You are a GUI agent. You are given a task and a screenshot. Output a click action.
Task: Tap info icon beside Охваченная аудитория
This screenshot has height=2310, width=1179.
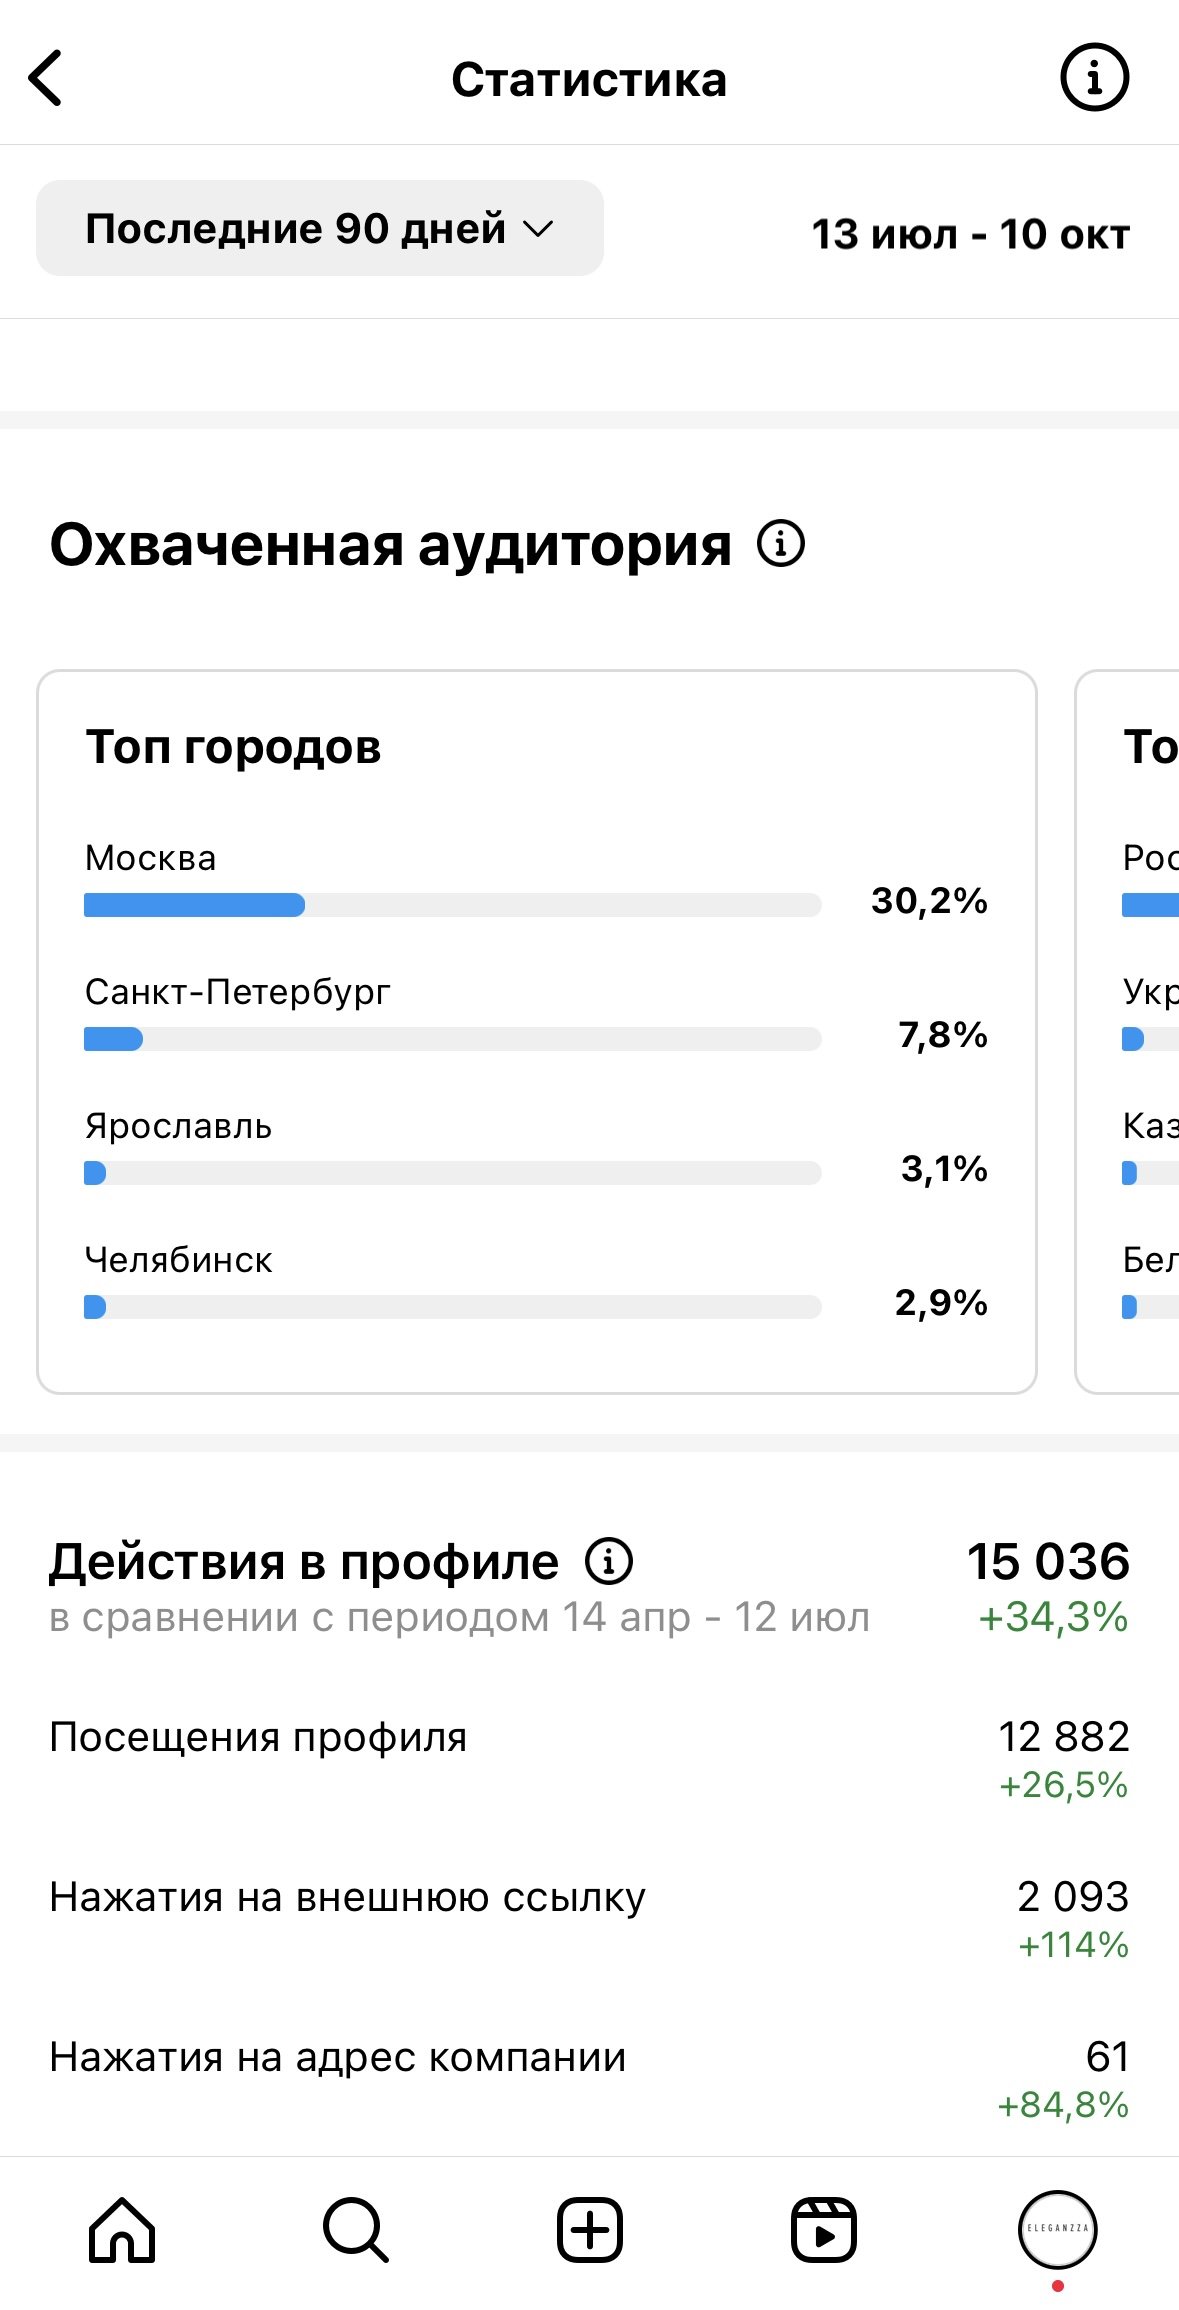(780, 544)
